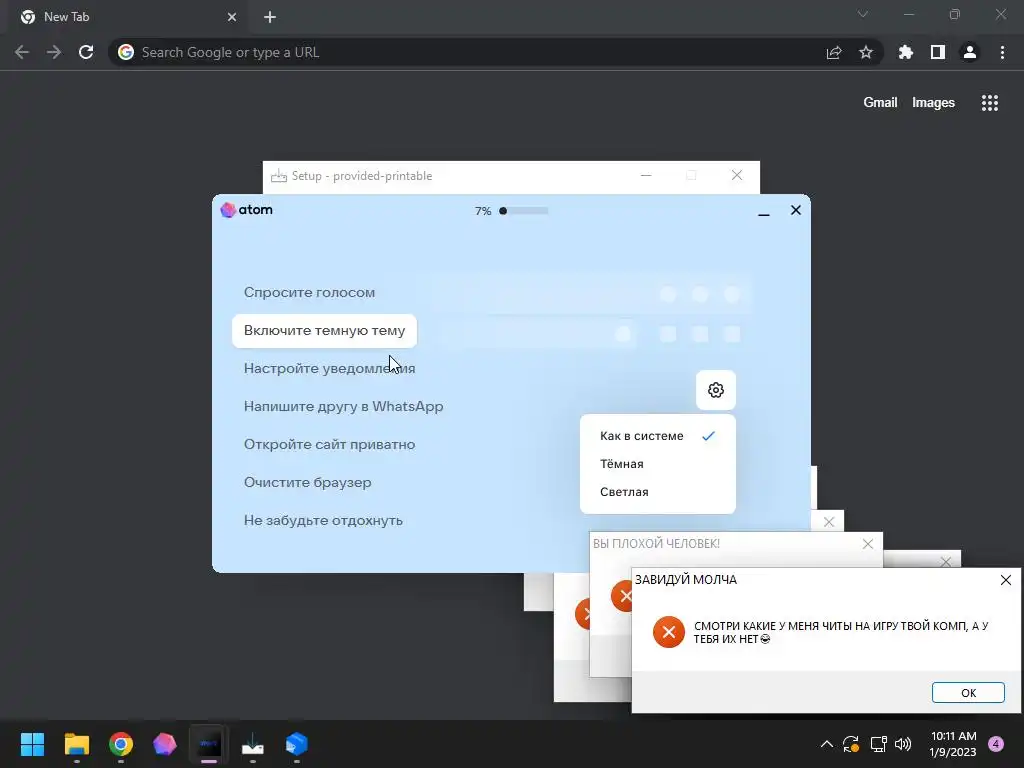Click the sync status tray icon

851,744
